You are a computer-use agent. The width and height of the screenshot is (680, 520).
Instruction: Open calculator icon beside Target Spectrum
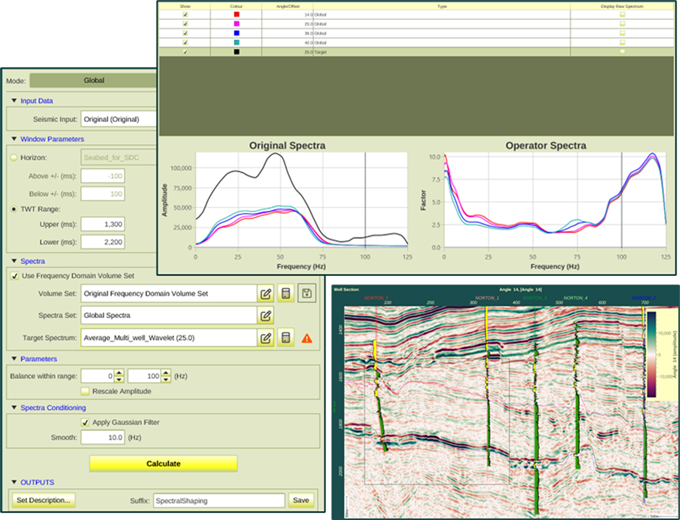click(x=286, y=337)
